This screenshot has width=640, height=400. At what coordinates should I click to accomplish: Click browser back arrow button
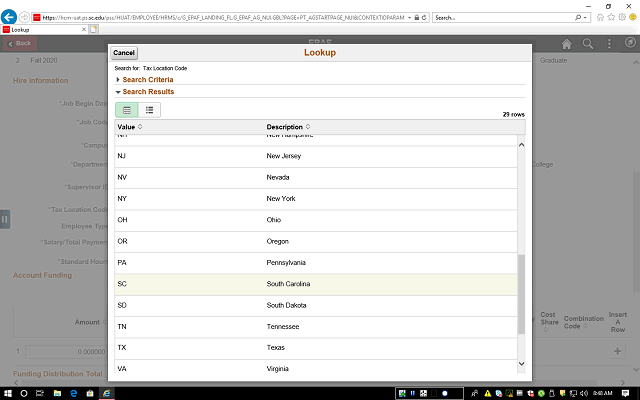(x=9, y=17)
